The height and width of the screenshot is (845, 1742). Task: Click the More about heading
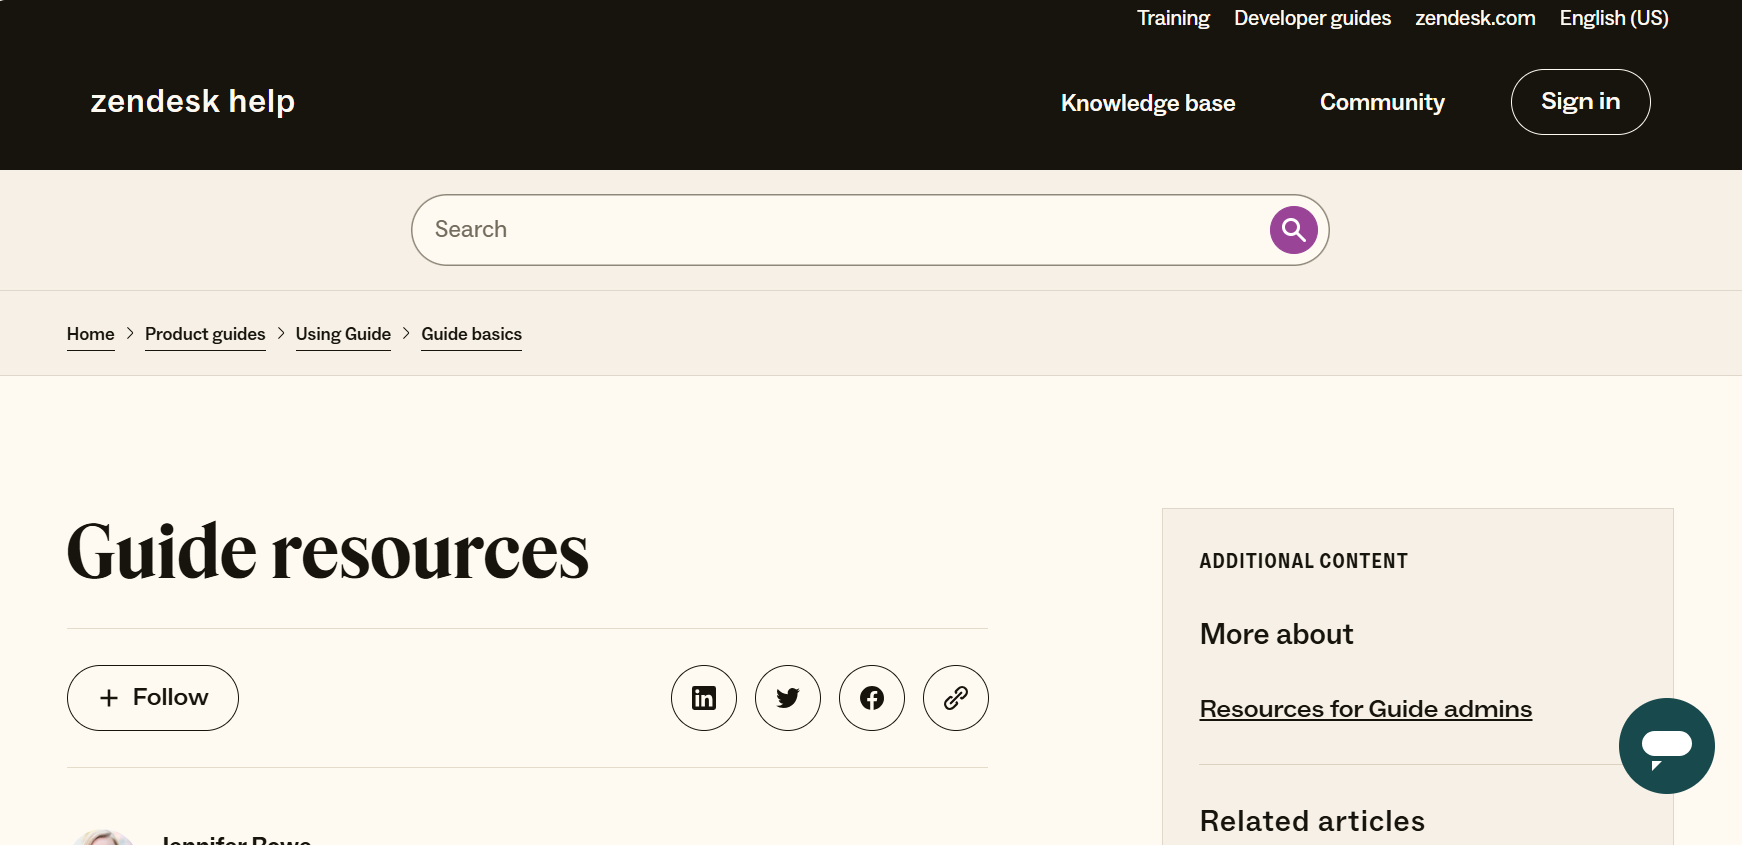[1277, 634]
